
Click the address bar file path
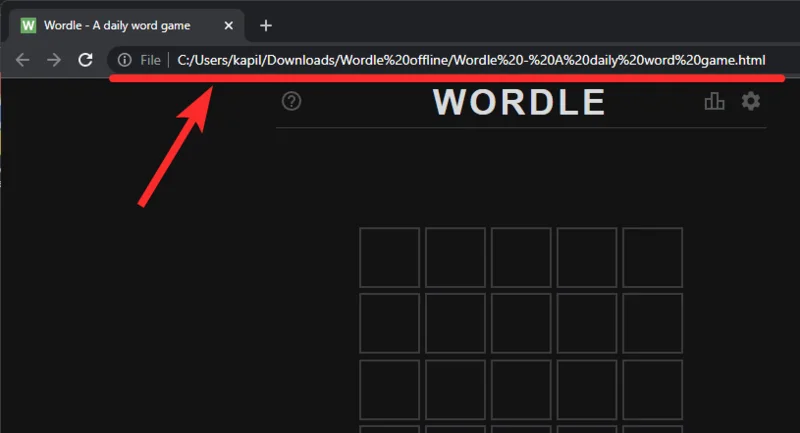471,60
